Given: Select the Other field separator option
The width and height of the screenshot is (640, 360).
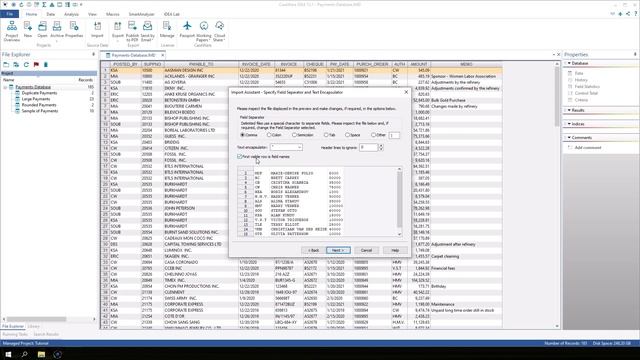Looking at the screenshot, I should tap(378, 135).
